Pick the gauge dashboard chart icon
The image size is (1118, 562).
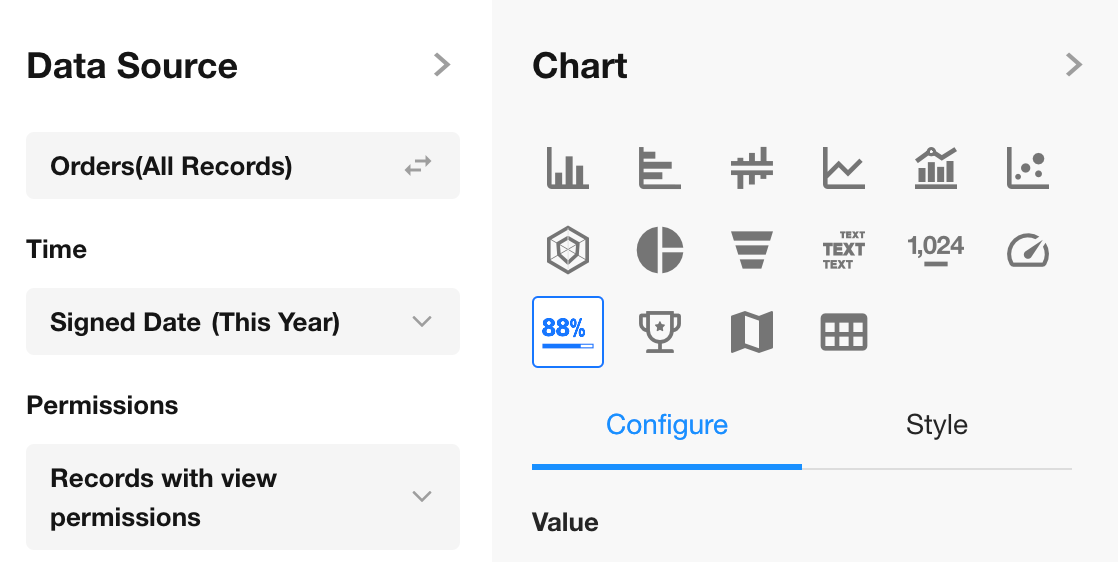click(x=1028, y=249)
